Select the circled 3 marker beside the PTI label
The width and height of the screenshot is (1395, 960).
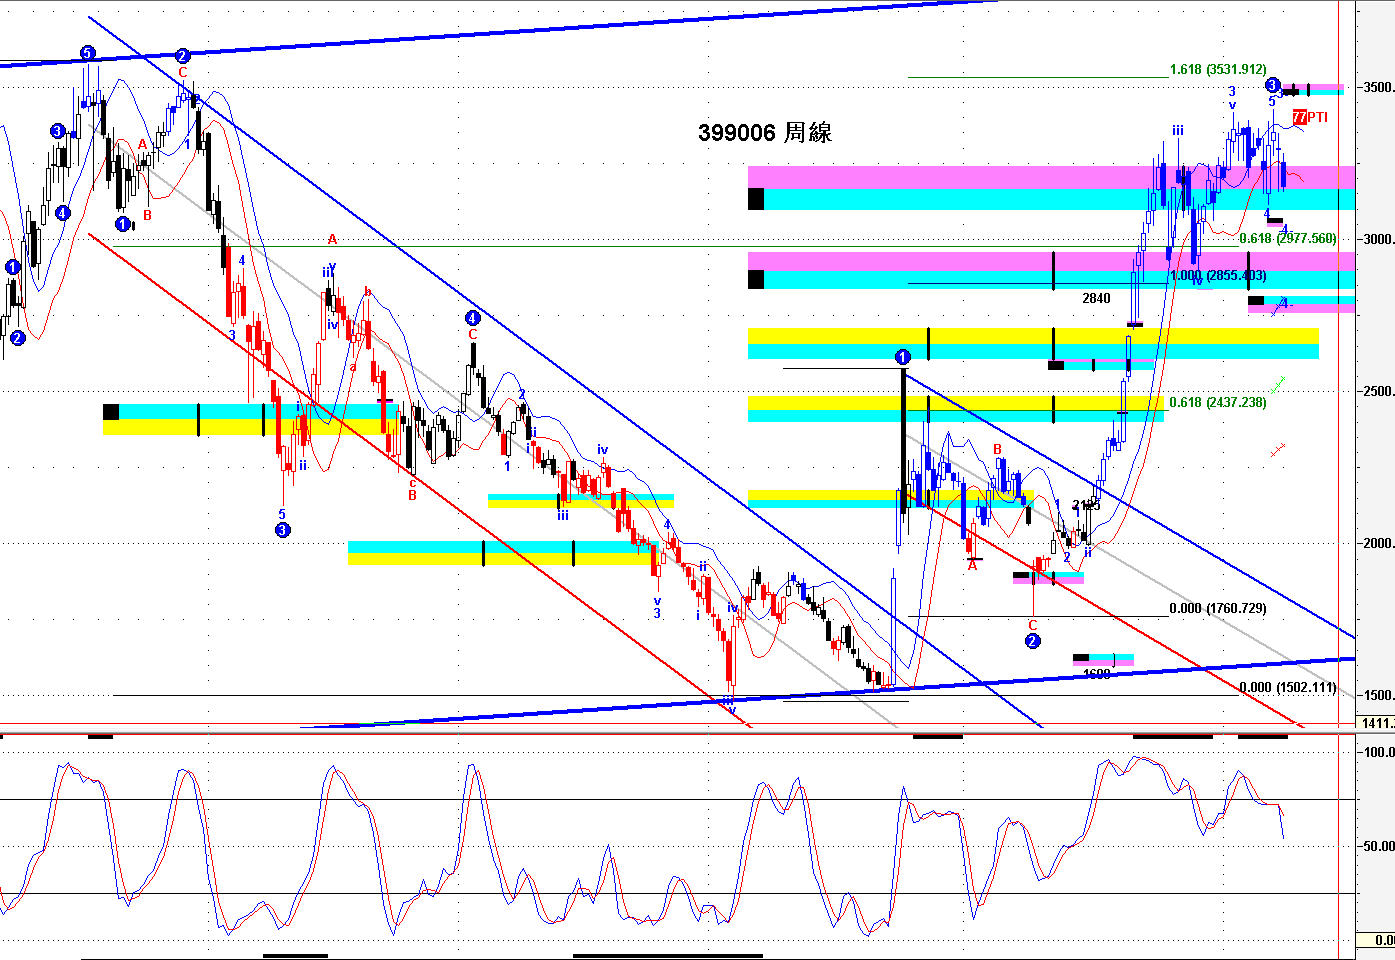[1272, 85]
